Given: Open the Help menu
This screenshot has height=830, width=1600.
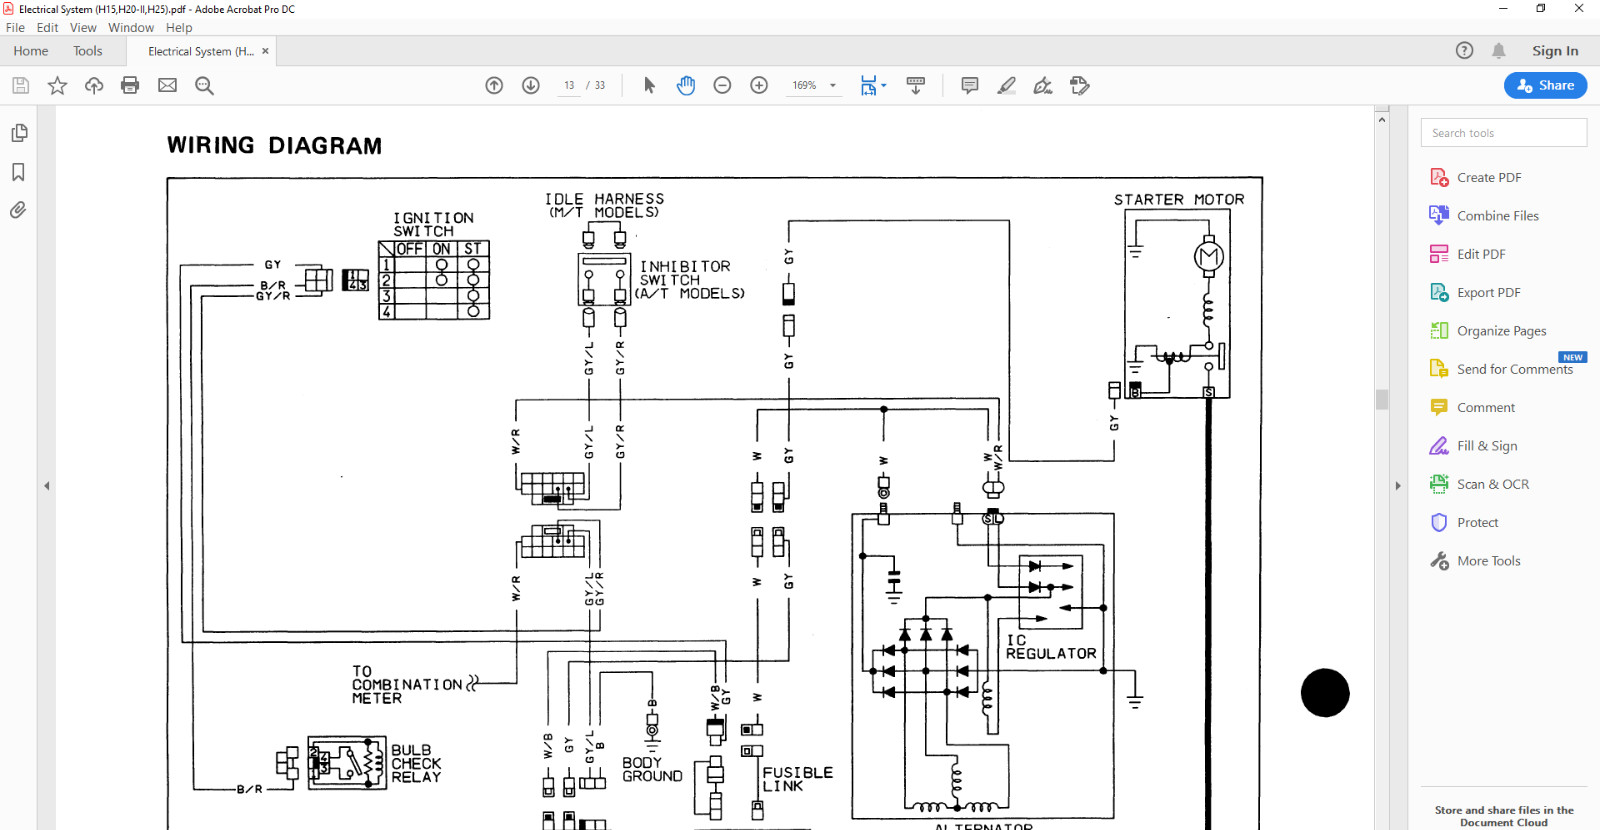Looking at the screenshot, I should pos(179,28).
